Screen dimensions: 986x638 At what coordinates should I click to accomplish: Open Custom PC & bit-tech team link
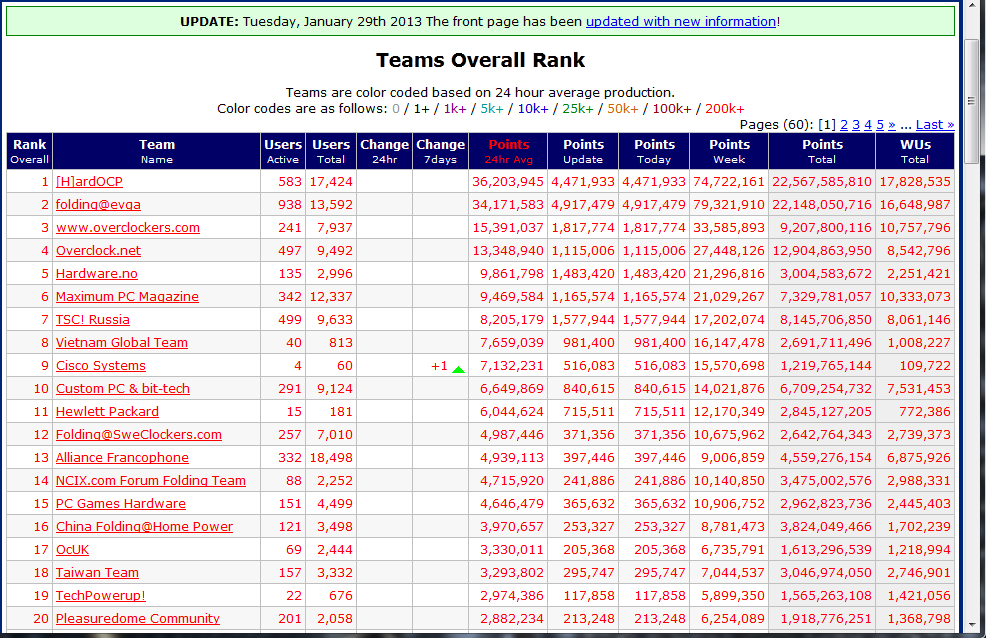click(123, 388)
